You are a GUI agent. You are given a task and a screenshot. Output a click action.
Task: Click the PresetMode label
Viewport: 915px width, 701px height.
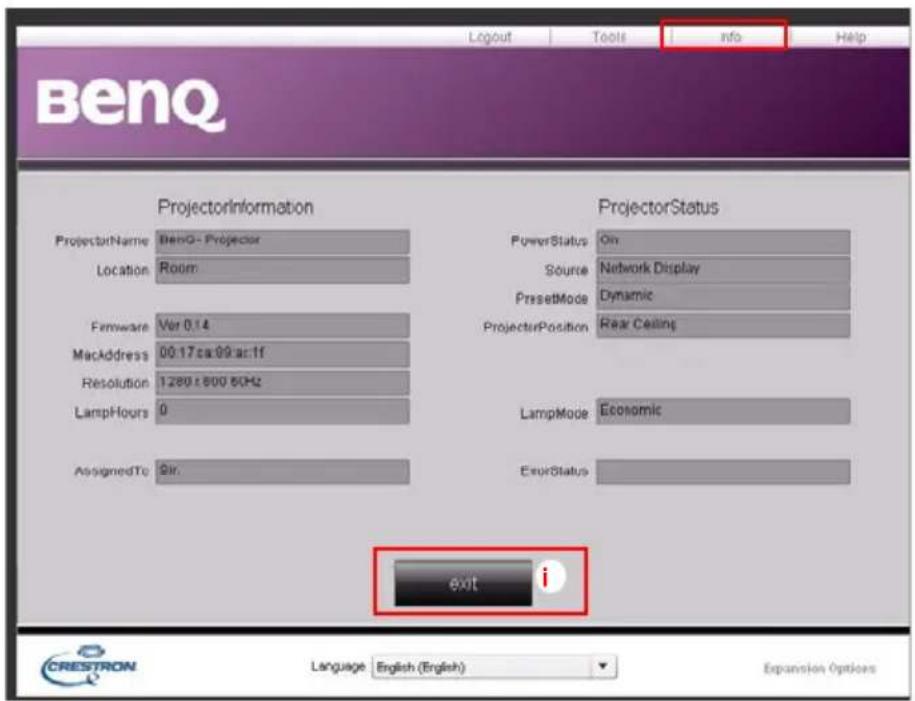[x=551, y=299]
